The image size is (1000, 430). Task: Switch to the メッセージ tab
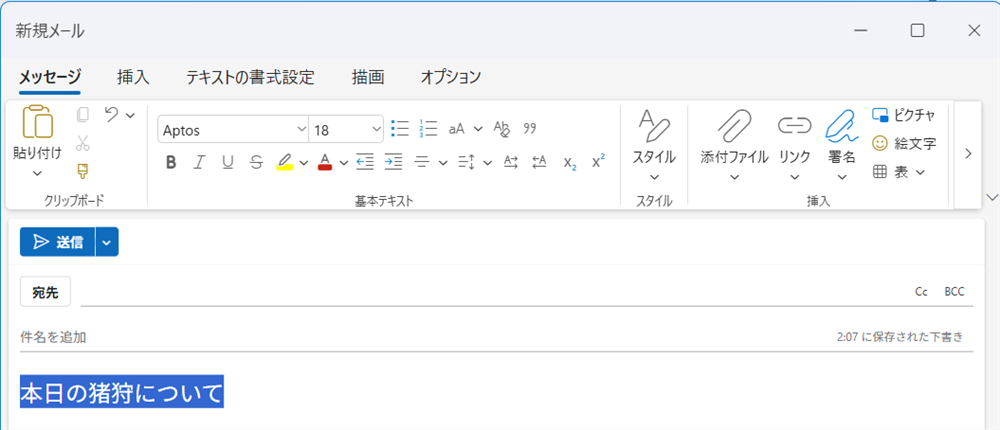tap(50, 77)
